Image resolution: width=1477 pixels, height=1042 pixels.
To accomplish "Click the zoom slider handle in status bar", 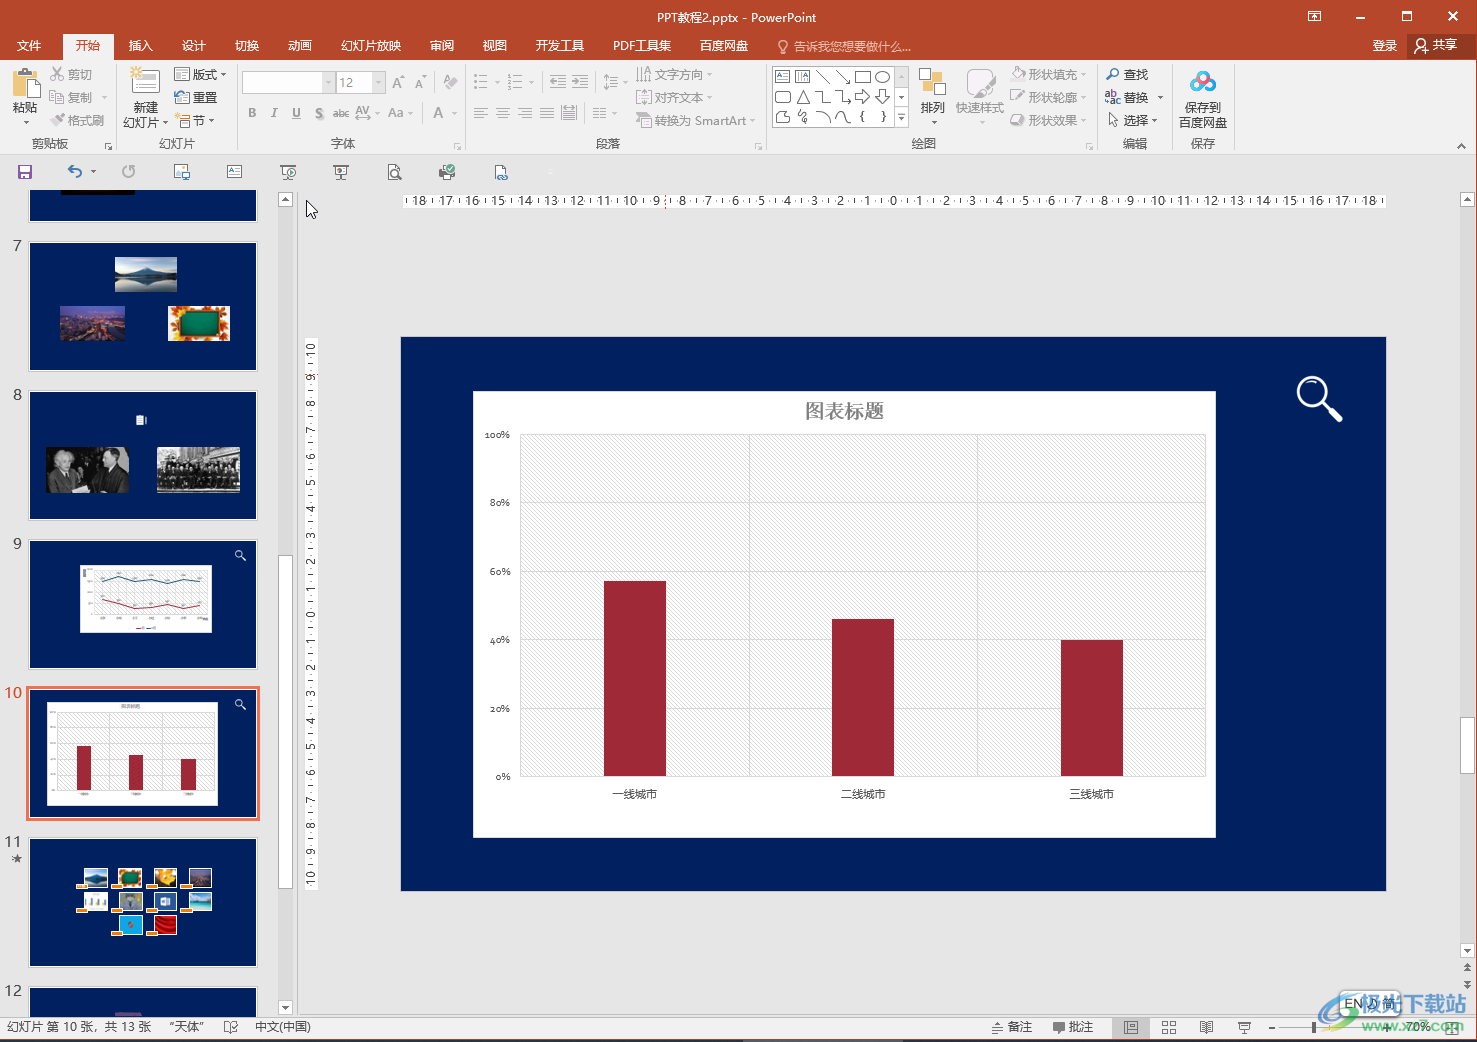I will pyautogui.click(x=1314, y=1027).
